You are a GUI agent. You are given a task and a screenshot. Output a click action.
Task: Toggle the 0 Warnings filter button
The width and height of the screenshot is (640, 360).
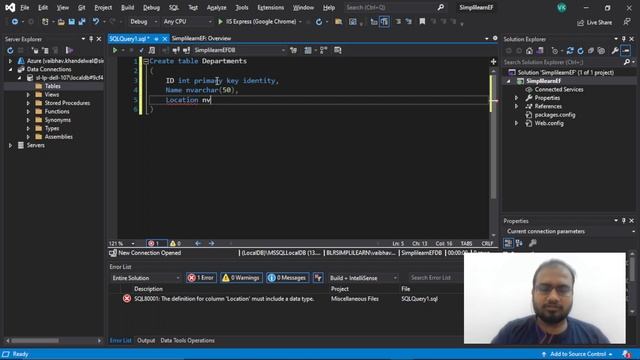[241, 278]
